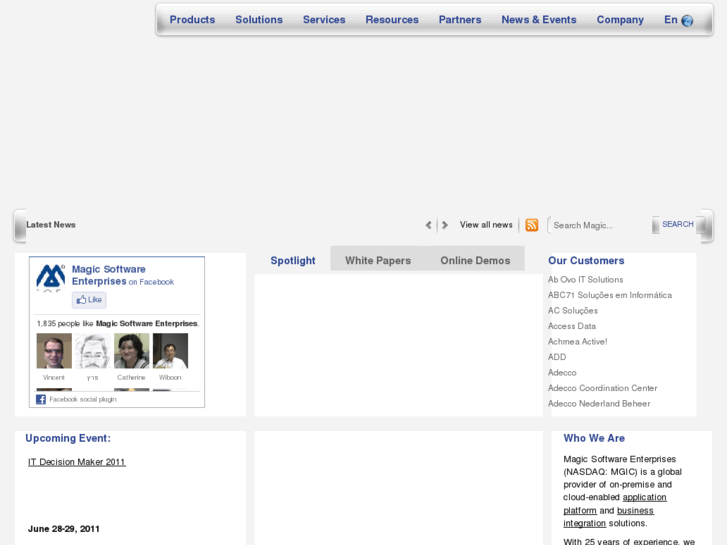Open Adecco Coordination Center link
Image resolution: width=727 pixels, height=545 pixels.
(602, 388)
